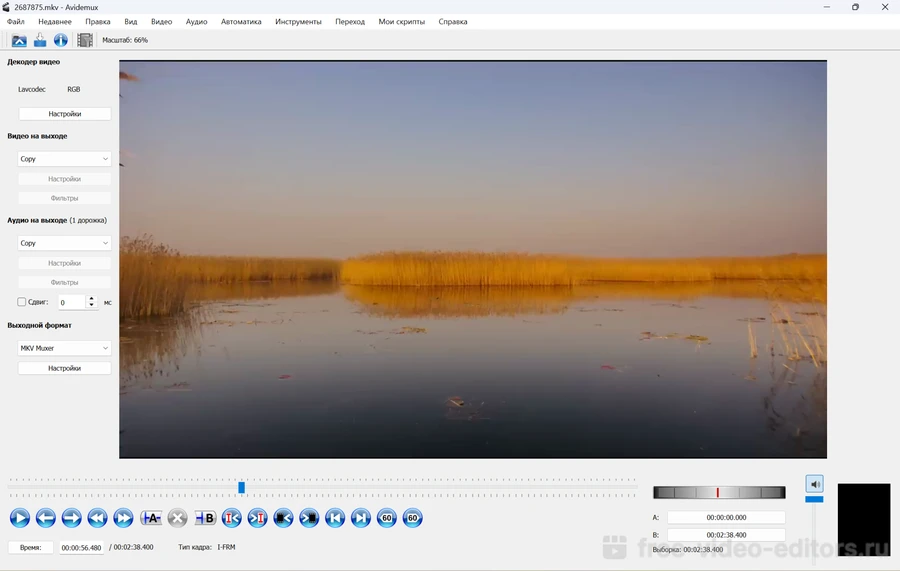Open the Инструменты menu
Viewport: 900px width, 571px height.
pyautogui.click(x=298, y=21)
